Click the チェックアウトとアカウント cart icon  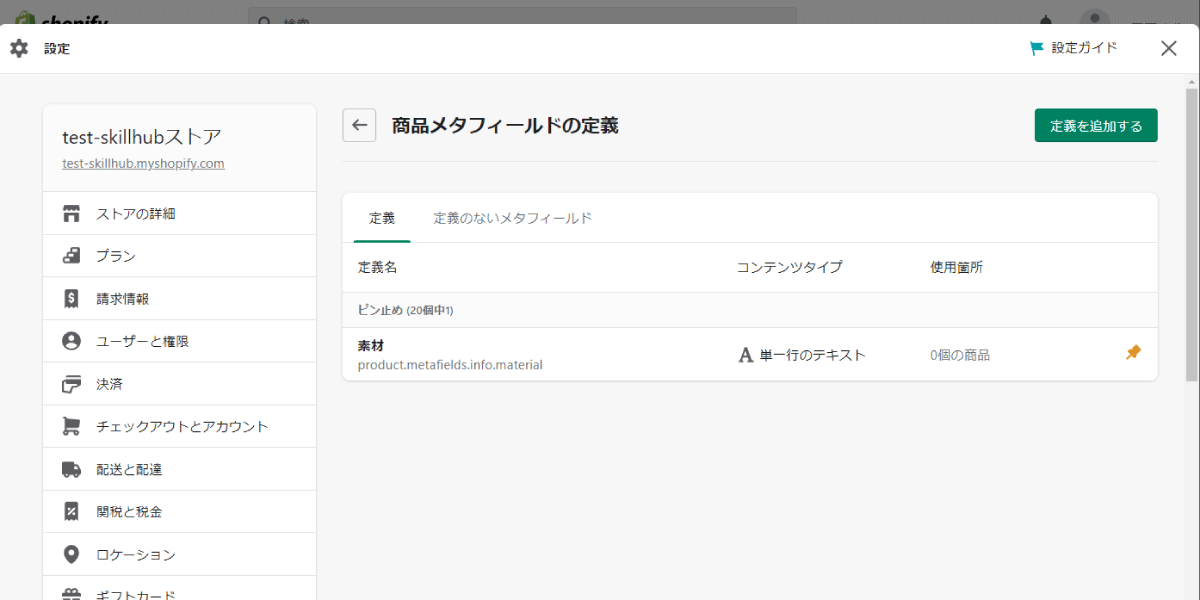pos(71,426)
